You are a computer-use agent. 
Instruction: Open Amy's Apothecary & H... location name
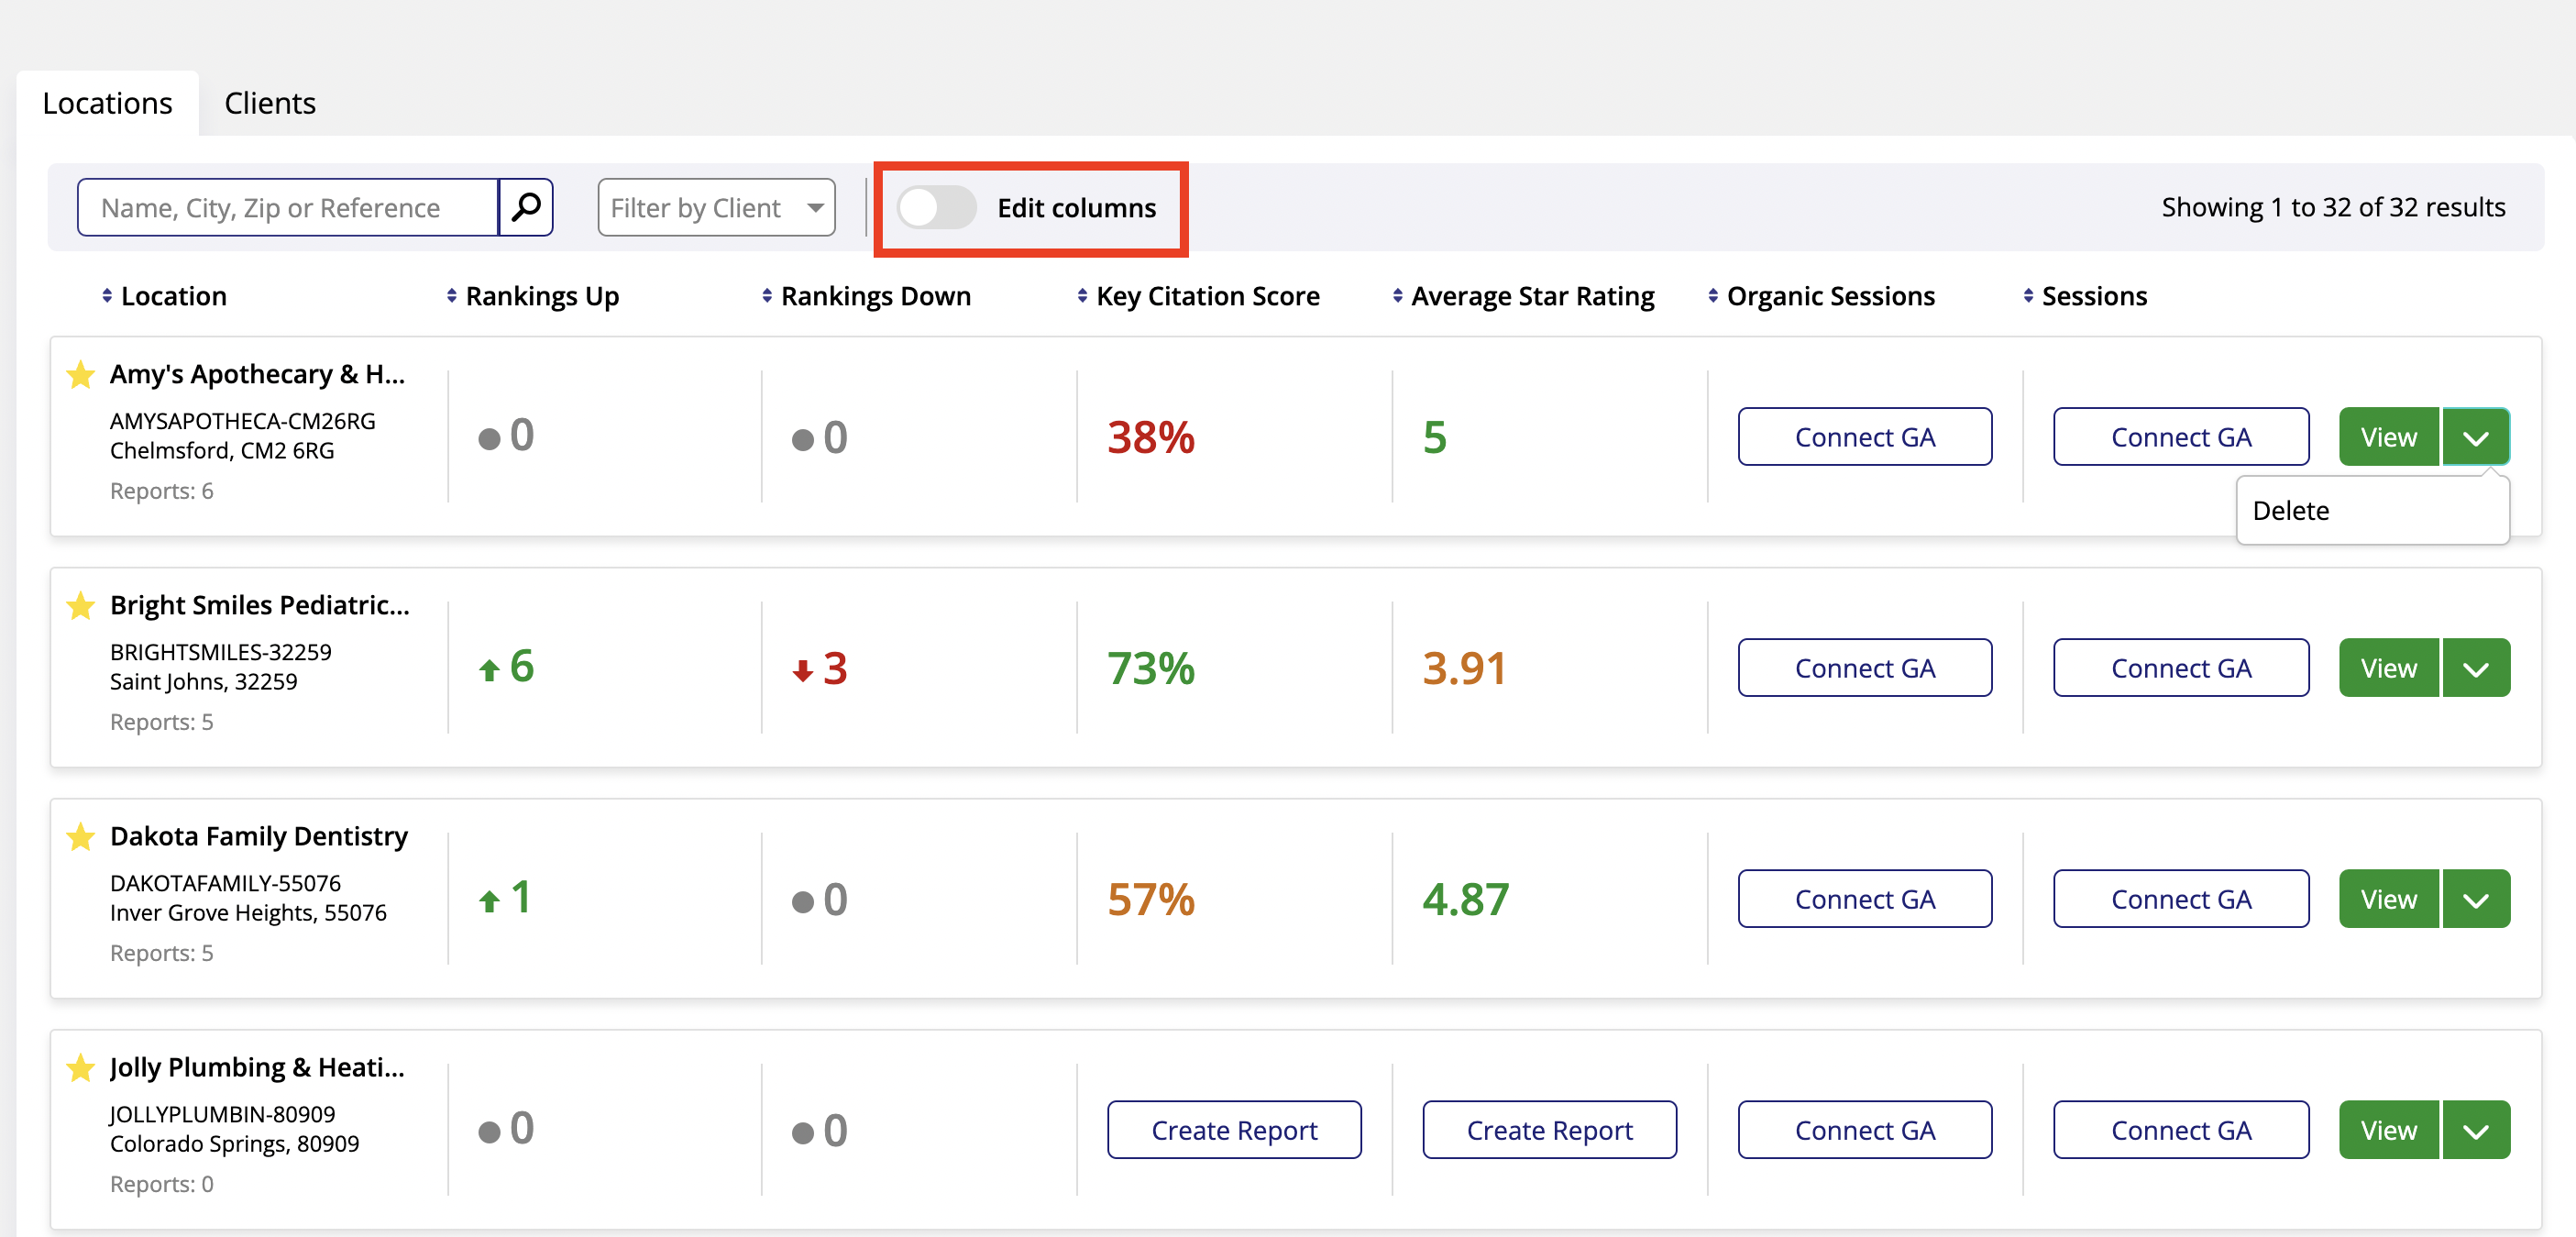pyautogui.click(x=257, y=374)
